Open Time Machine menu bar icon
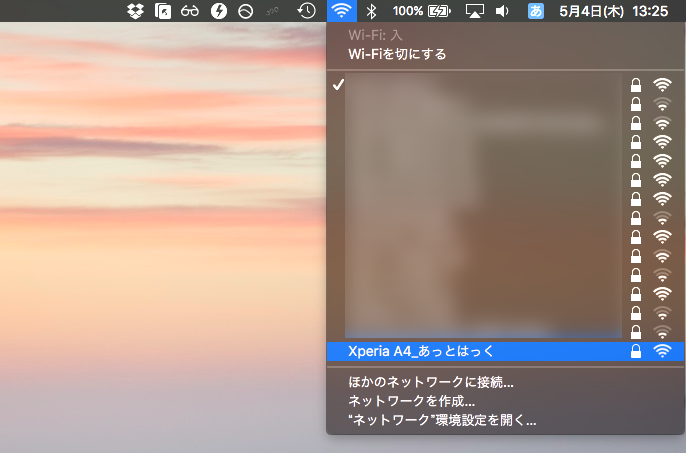 pos(307,12)
